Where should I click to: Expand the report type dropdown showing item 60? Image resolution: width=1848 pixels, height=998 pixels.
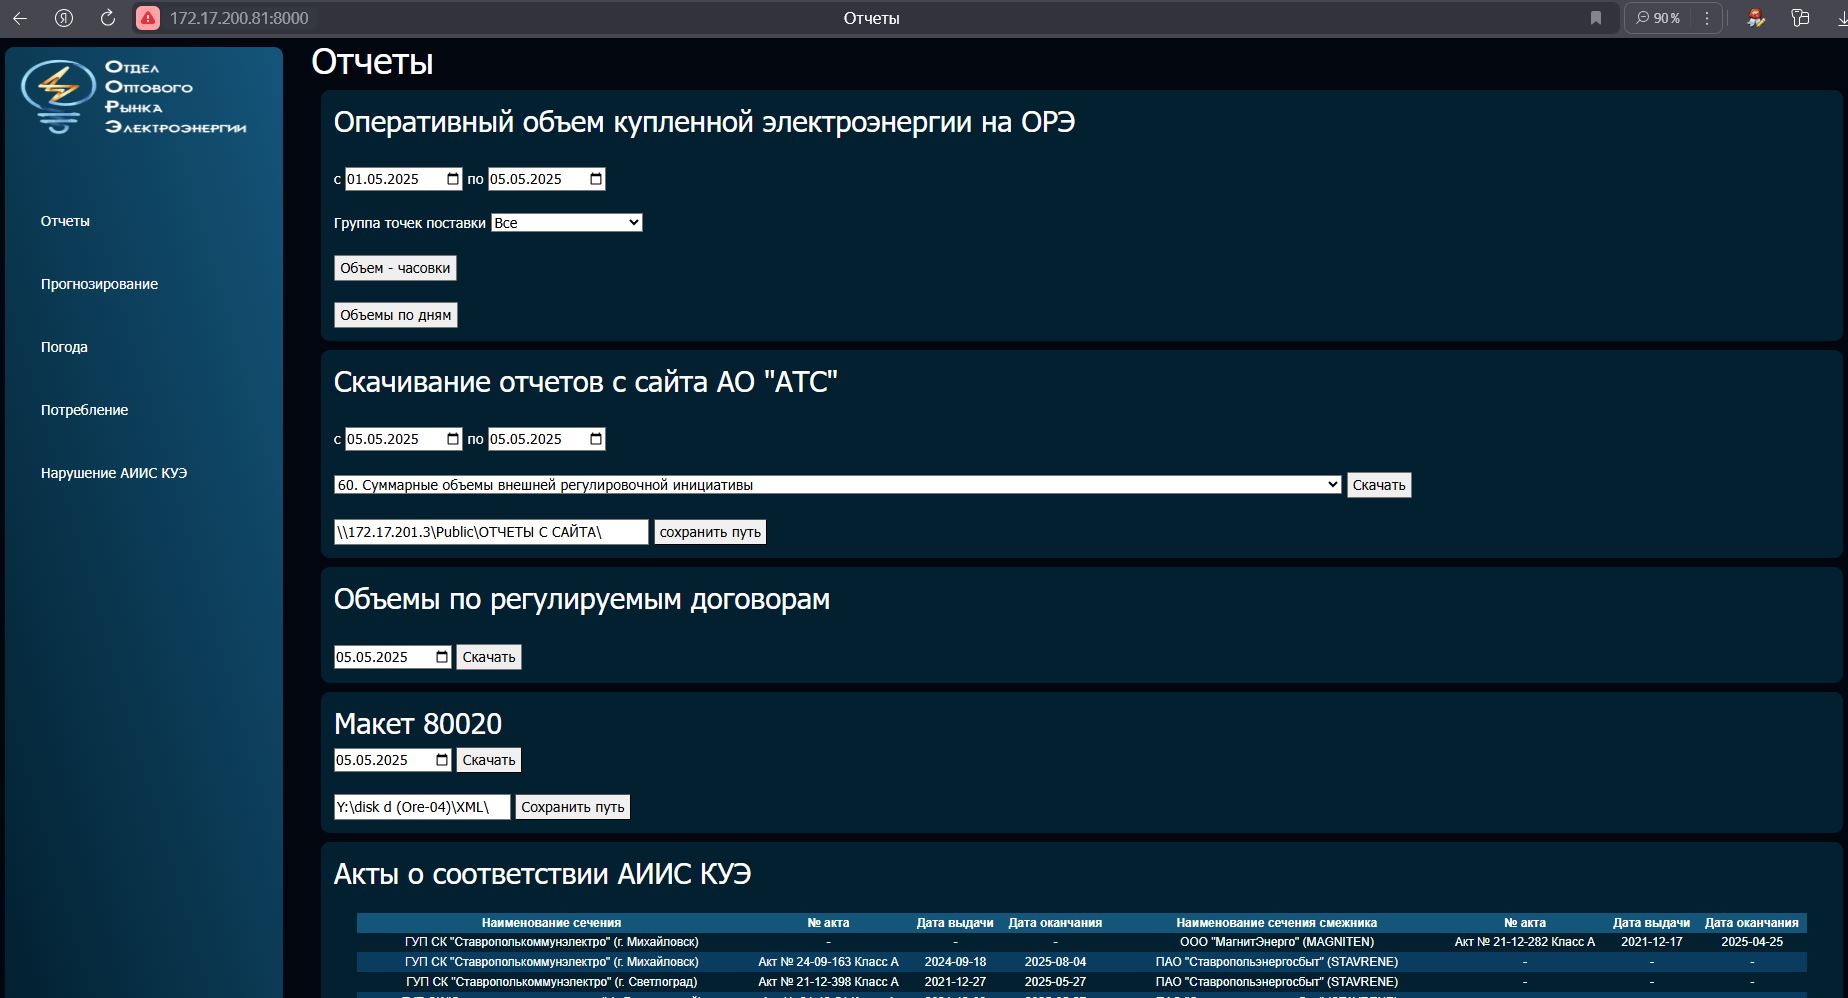tap(837, 485)
